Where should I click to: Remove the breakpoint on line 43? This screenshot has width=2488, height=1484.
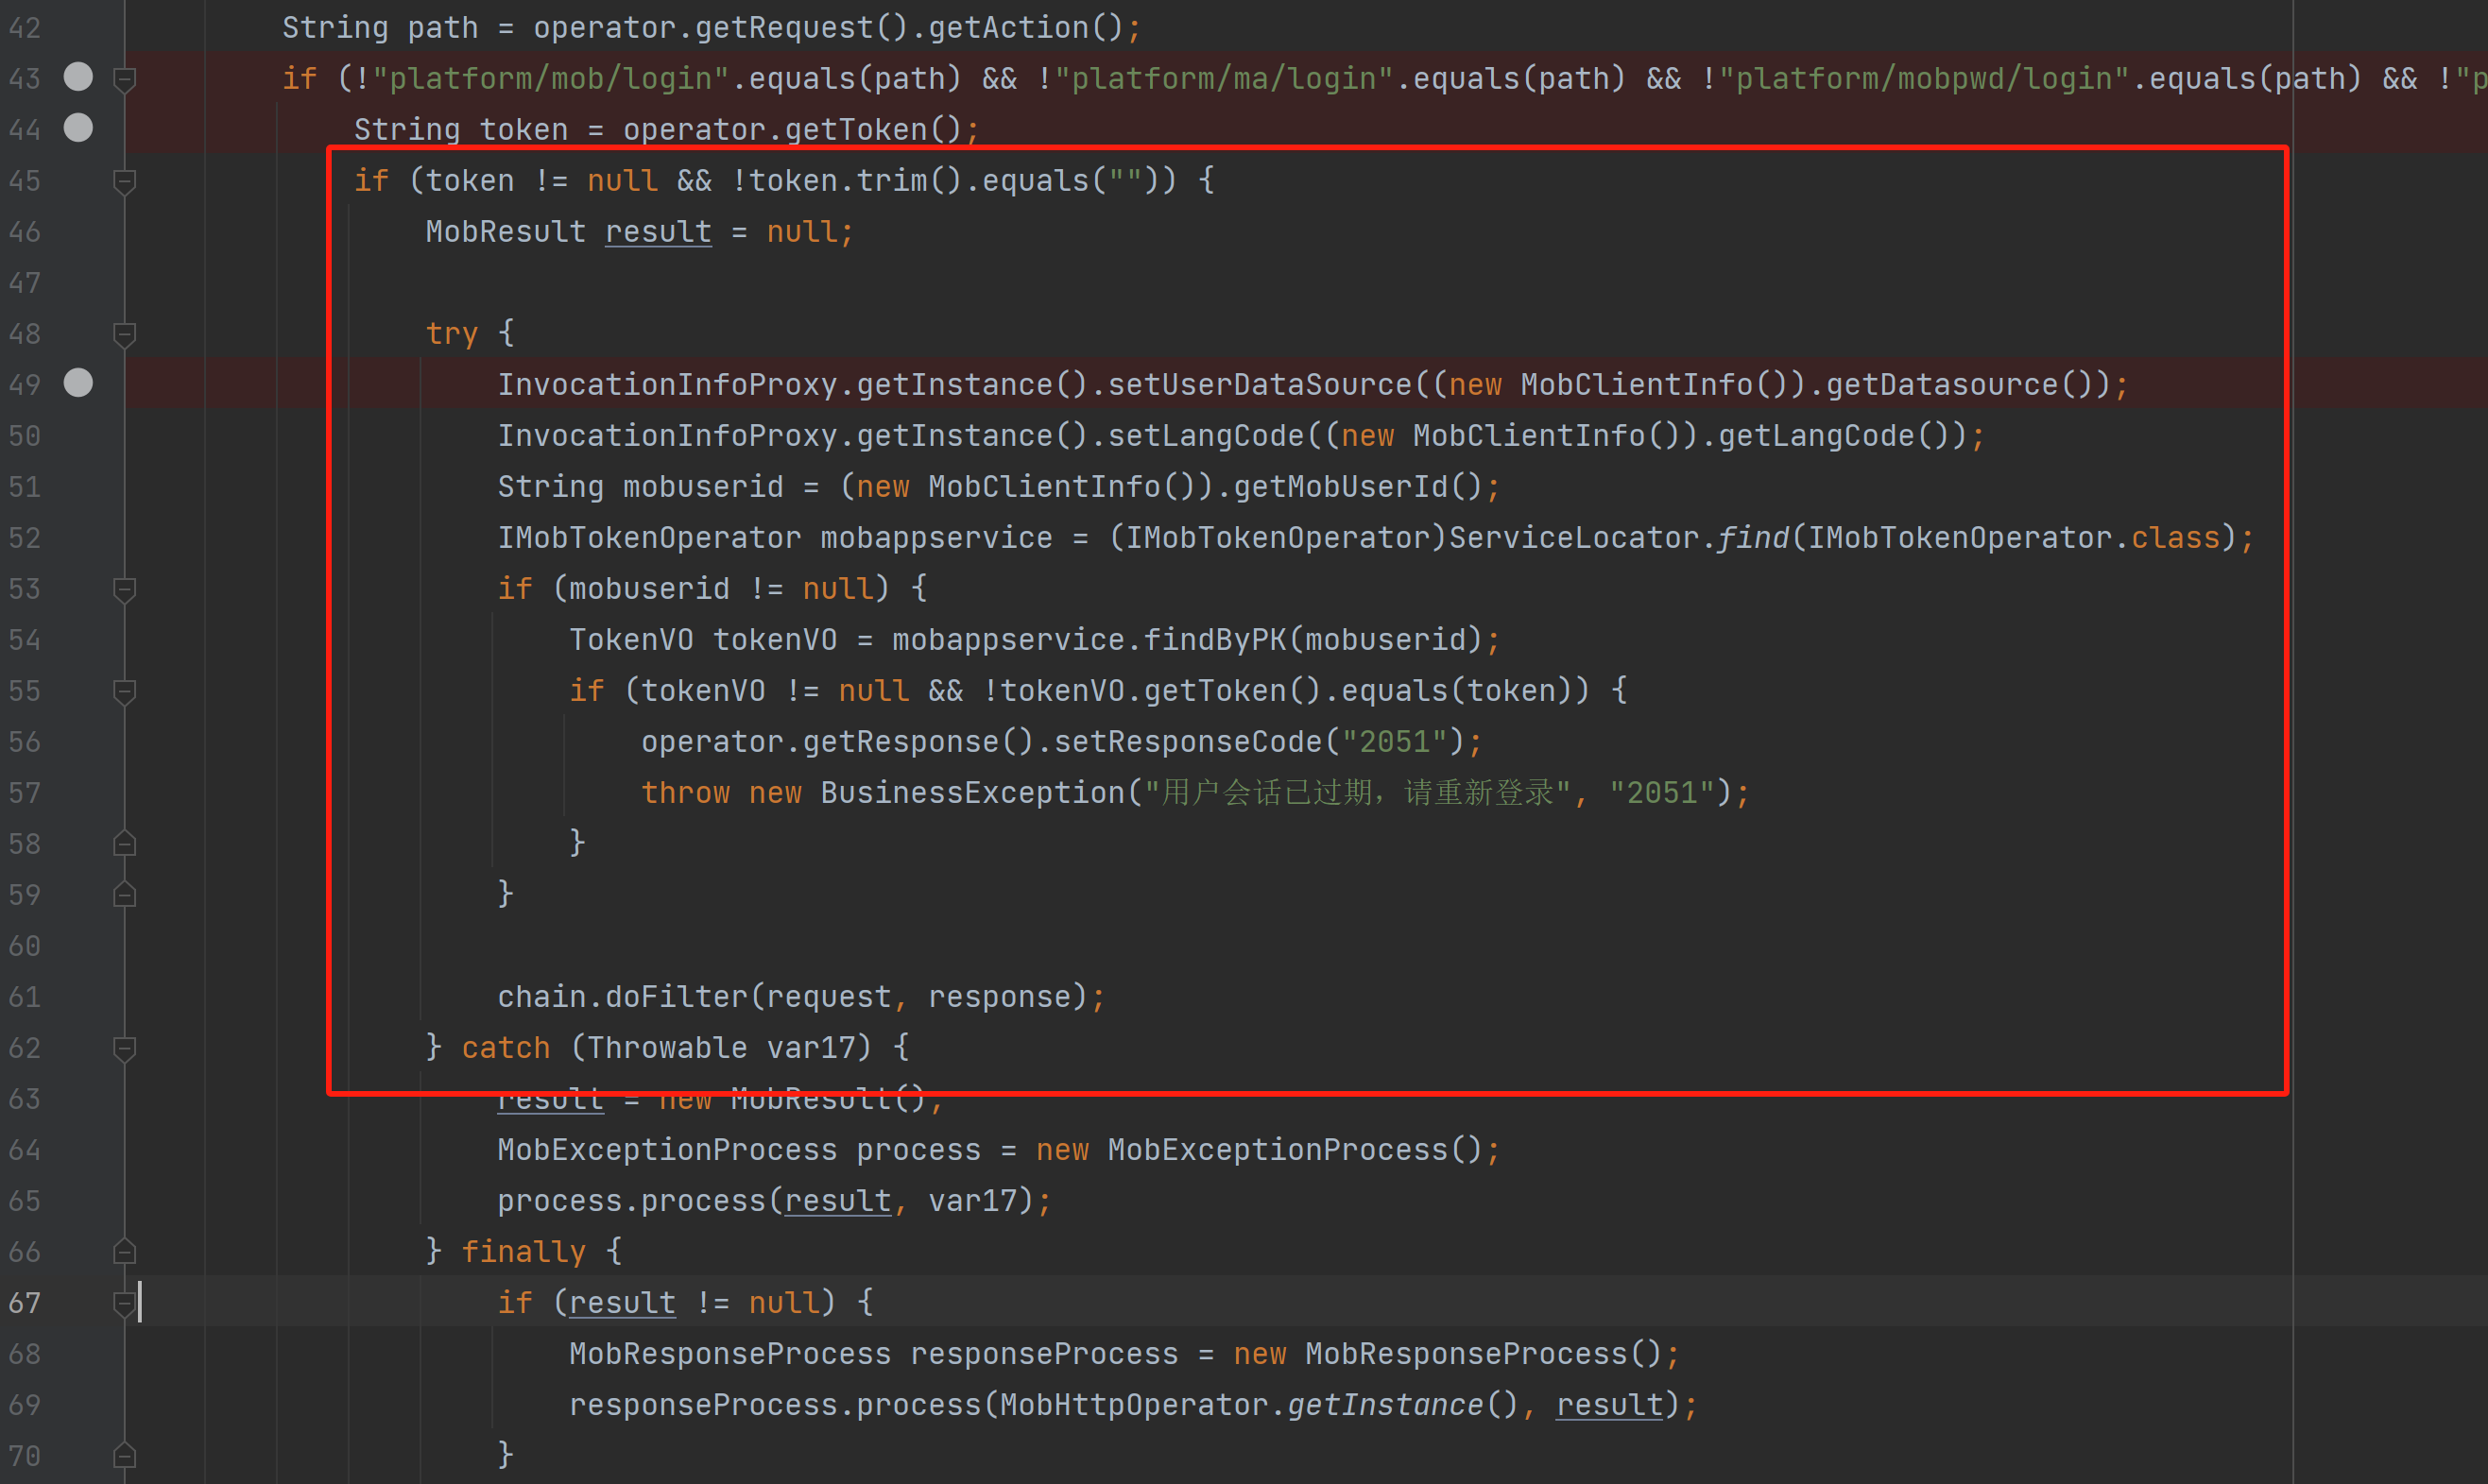click(x=78, y=77)
